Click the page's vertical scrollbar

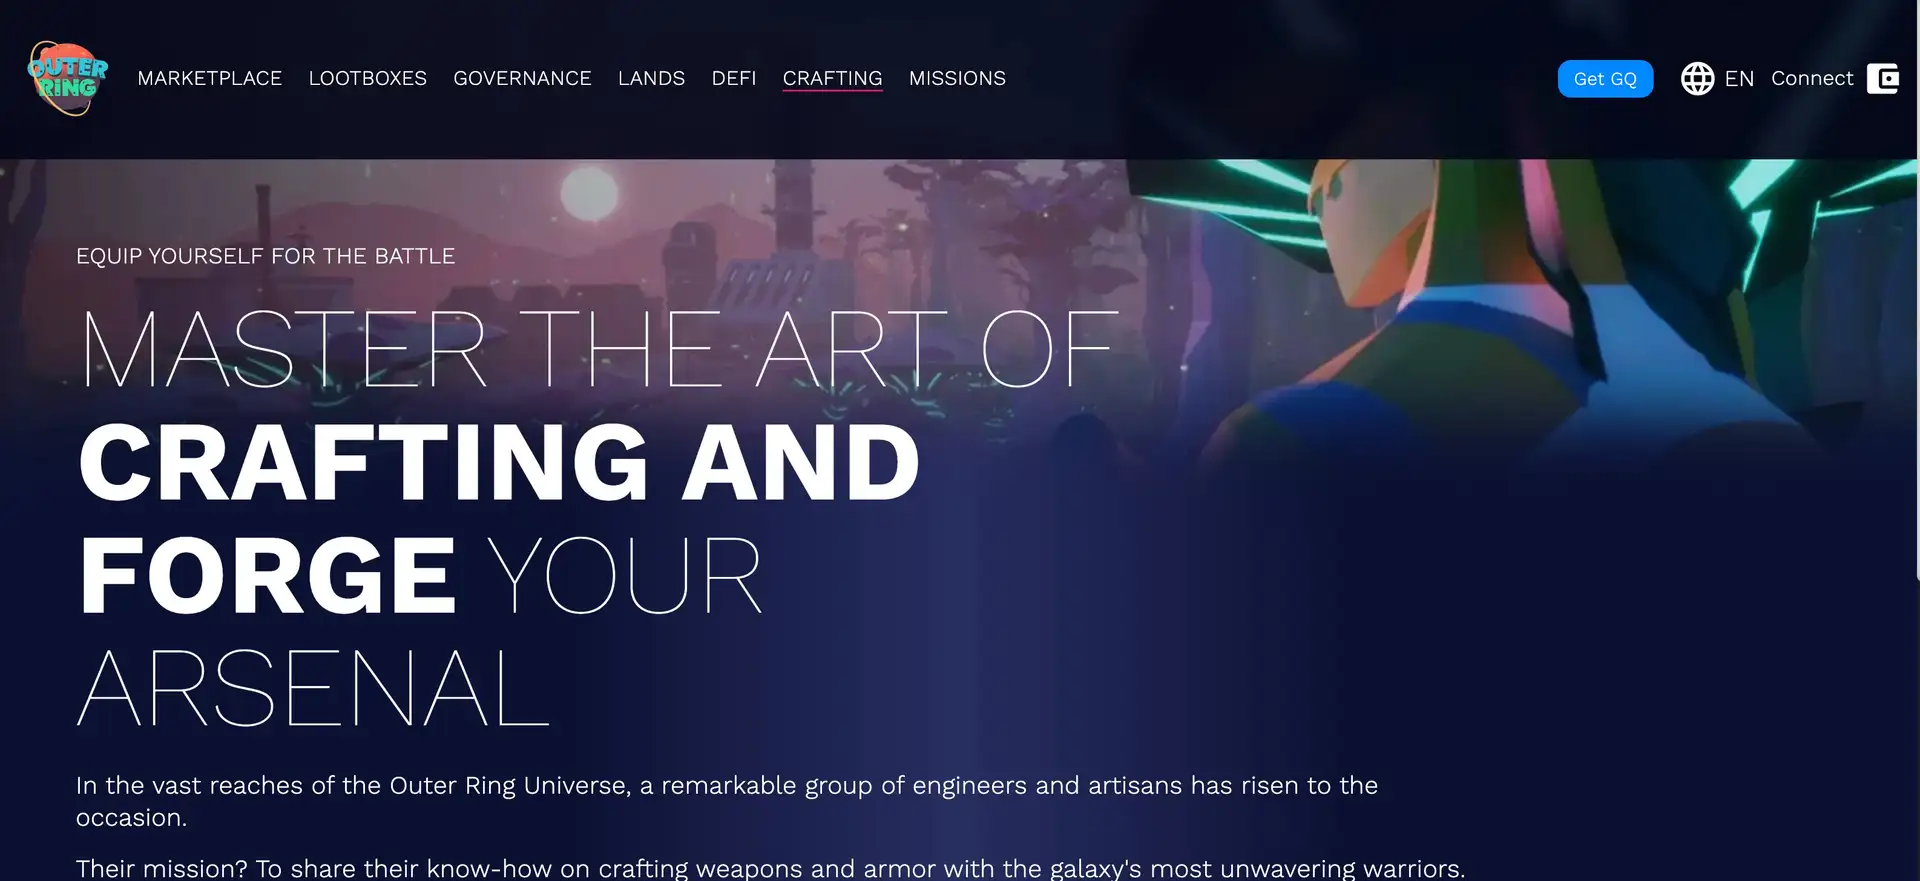(1917, 290)
